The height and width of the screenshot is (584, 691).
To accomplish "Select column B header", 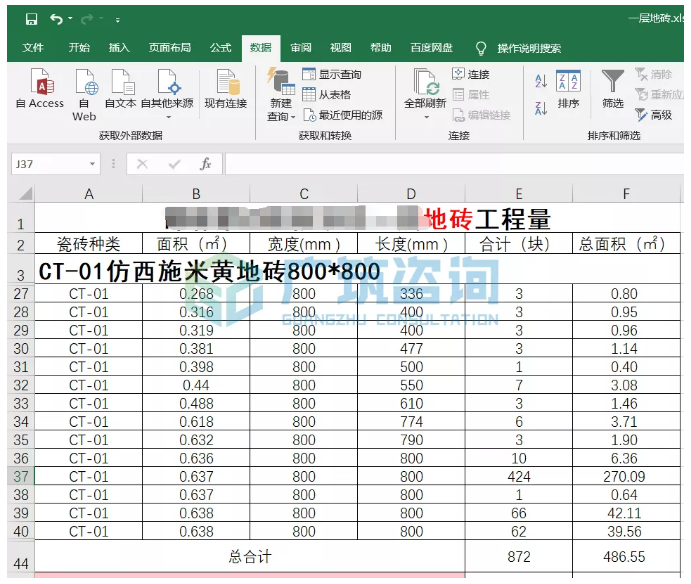I will point(196,193).
